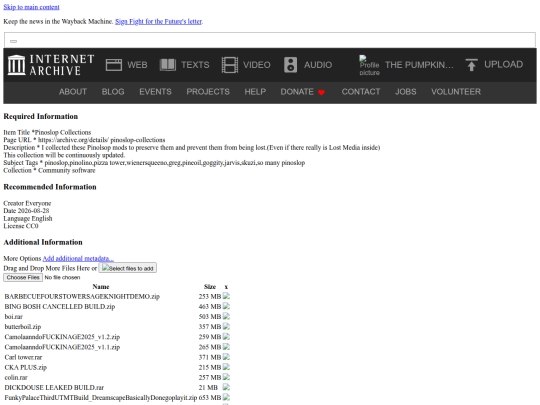The image size is (540, 405).
Task: Click the Choose Files button
Action: pos(23,278)
